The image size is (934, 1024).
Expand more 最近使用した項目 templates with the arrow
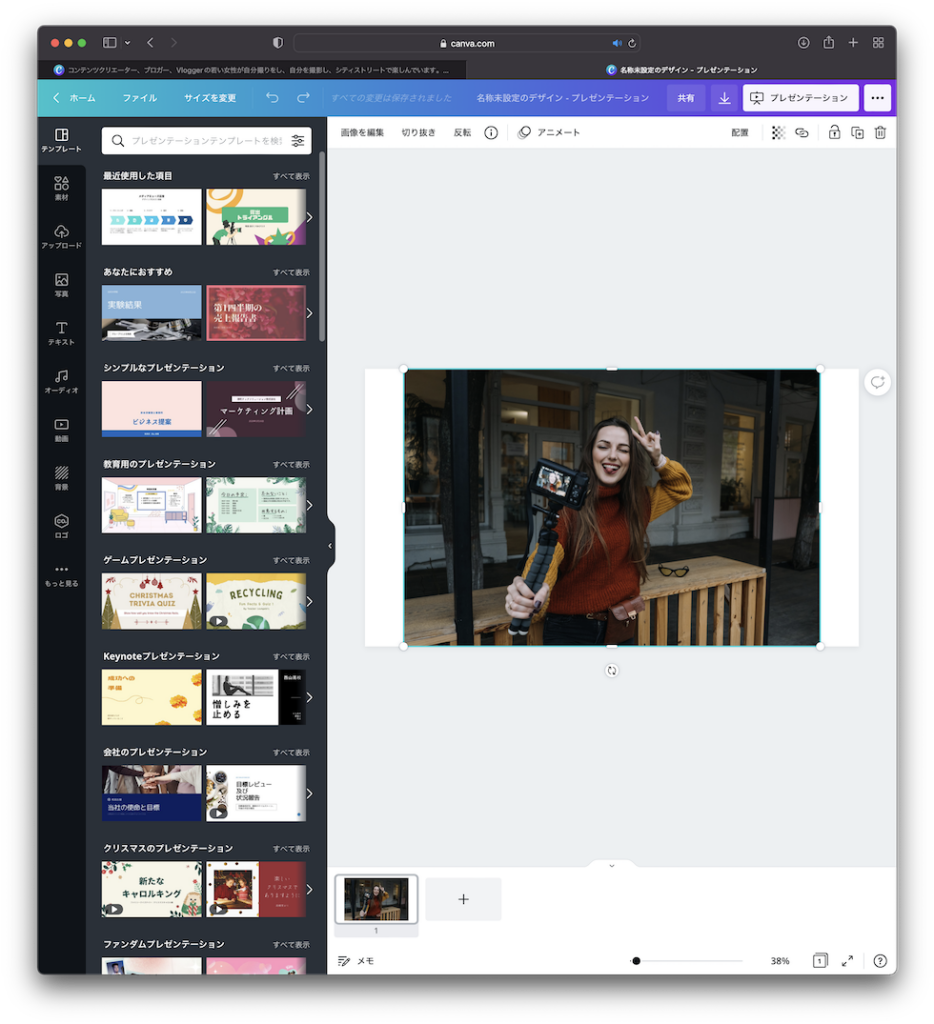click(x=309, y=217)
